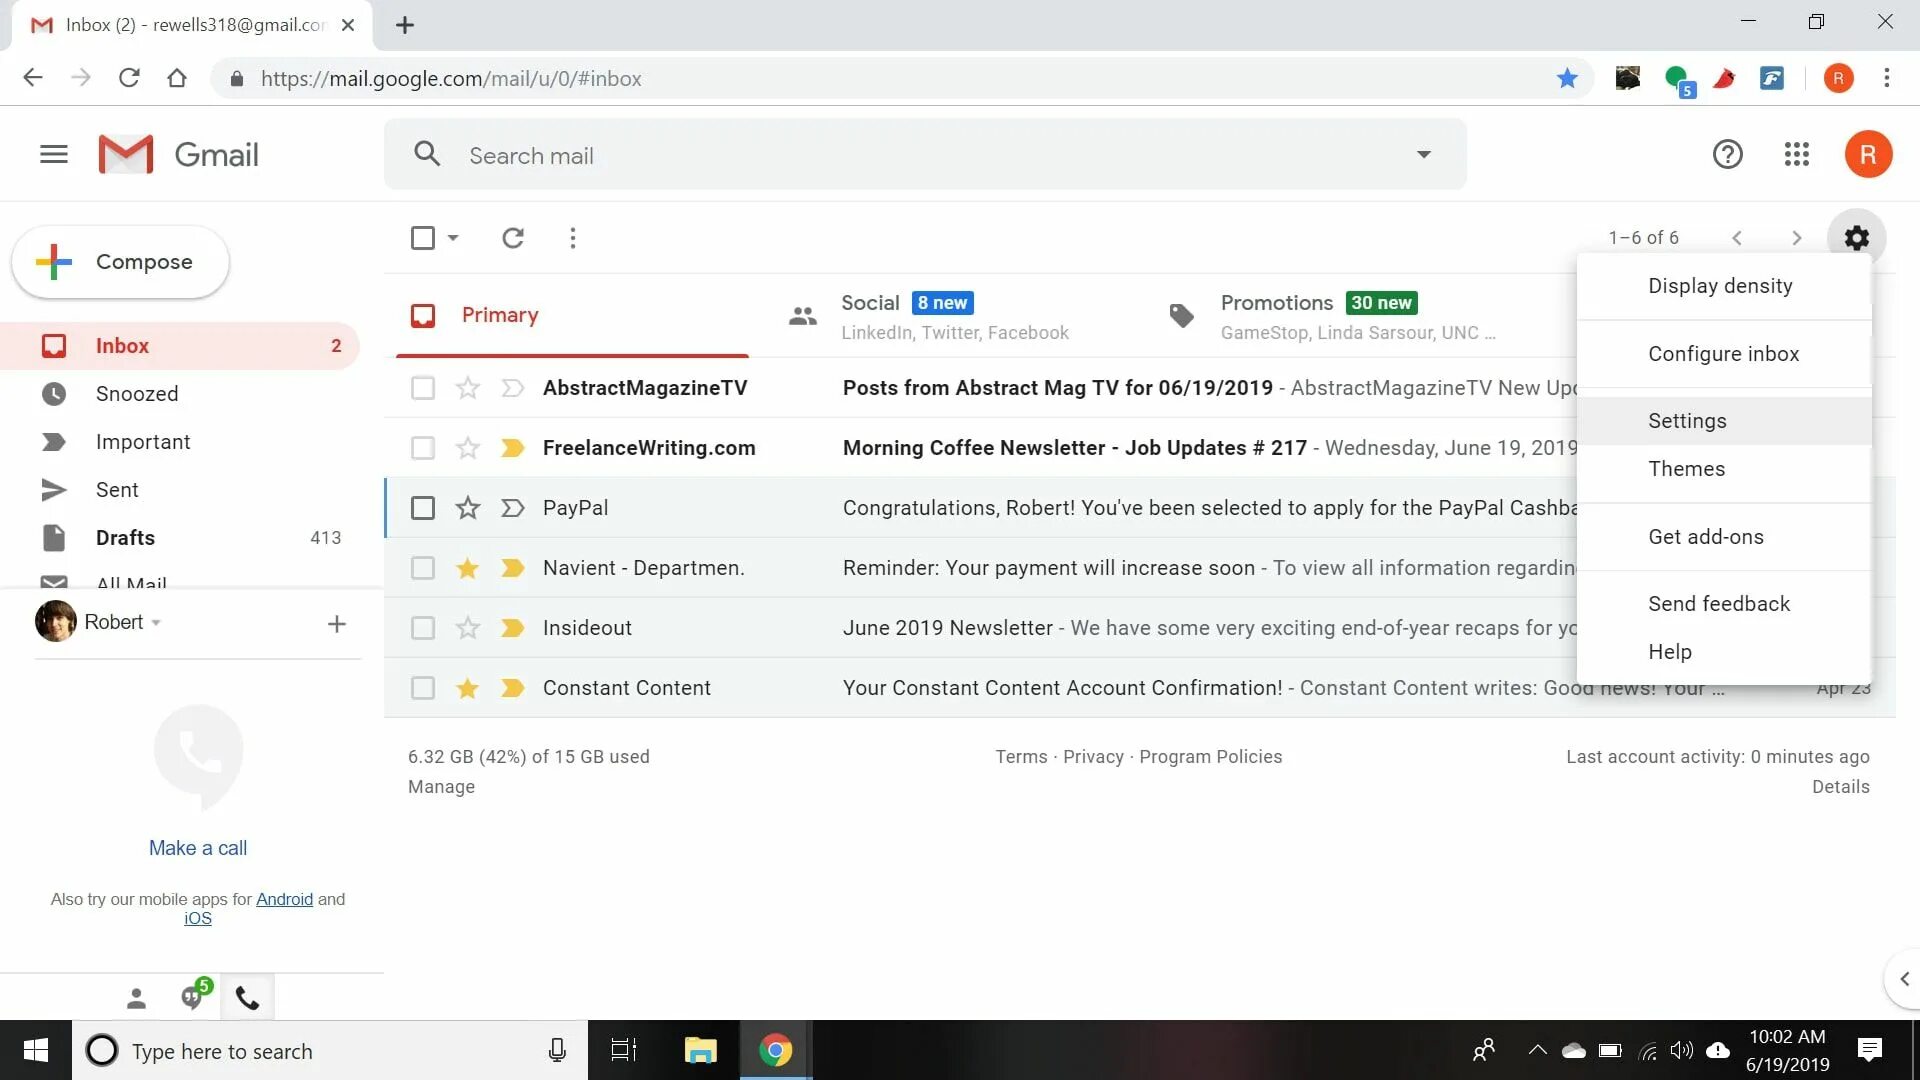Click the Search mail magnifier icon
Viewport: 1920px width, 1080px height.
(x=429, y=154)
